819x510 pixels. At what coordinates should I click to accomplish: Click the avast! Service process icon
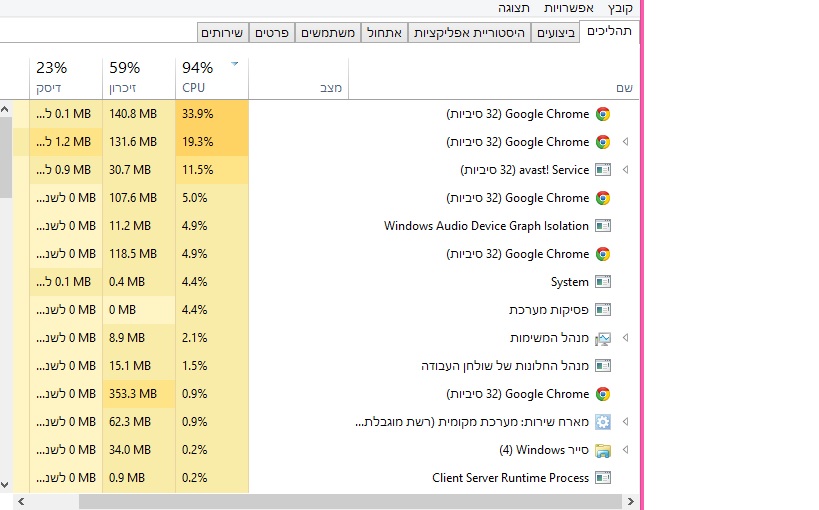(x=602, y=170)
